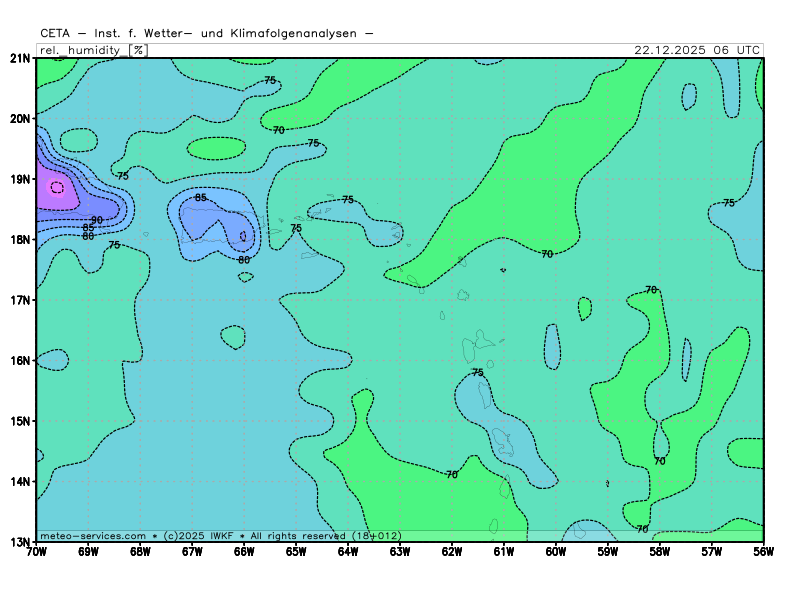Open the meteo-services.com footer link
The height and width of the screenshot is (600, 800).
pyautogui.click(x=92, y=536)
